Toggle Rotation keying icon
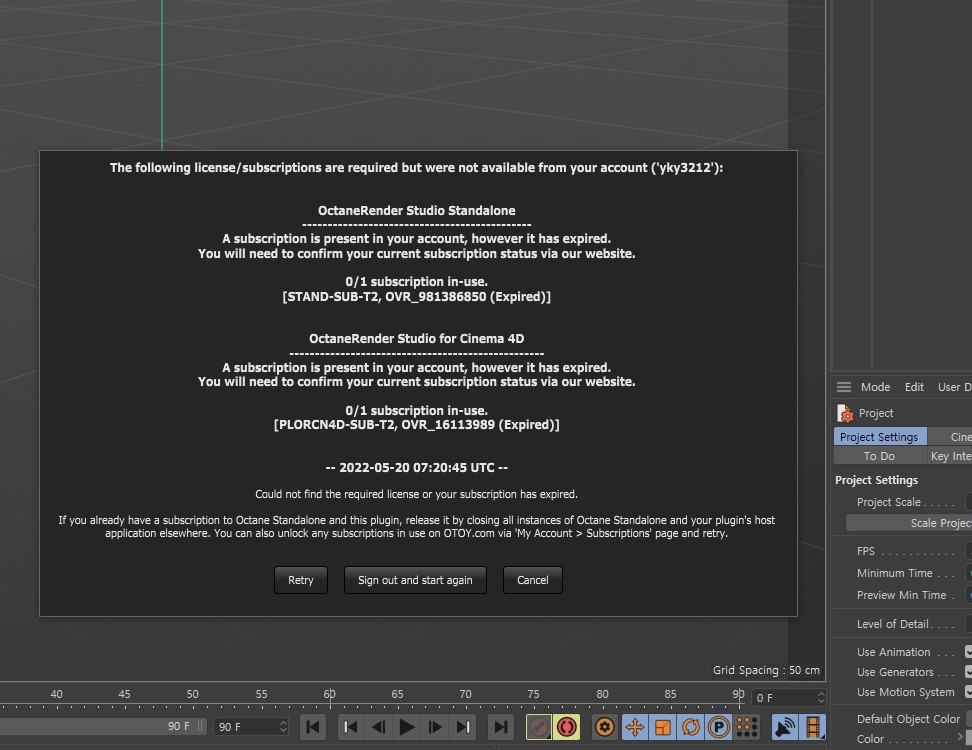 pyautogui.click(x=691, y=727)
